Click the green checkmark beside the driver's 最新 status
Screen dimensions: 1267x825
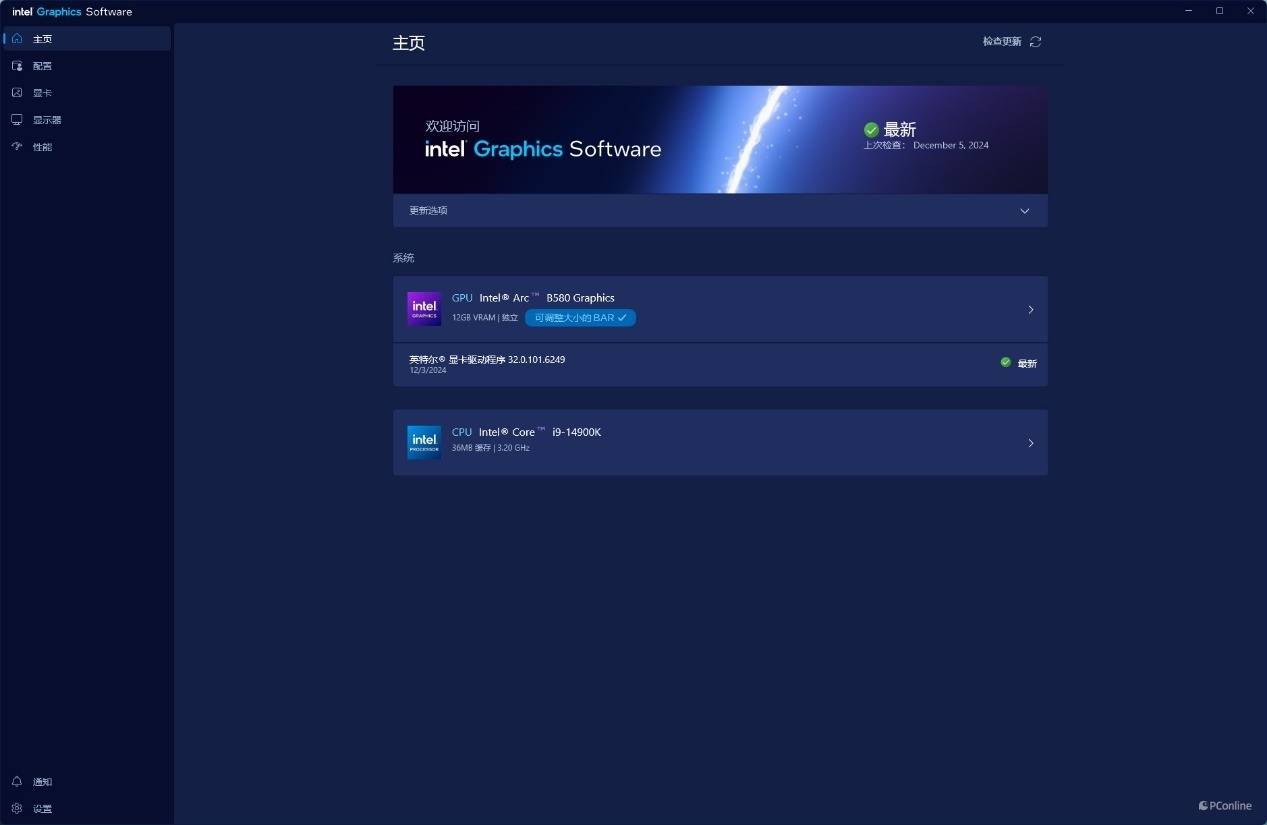[x=1006, y=363]
